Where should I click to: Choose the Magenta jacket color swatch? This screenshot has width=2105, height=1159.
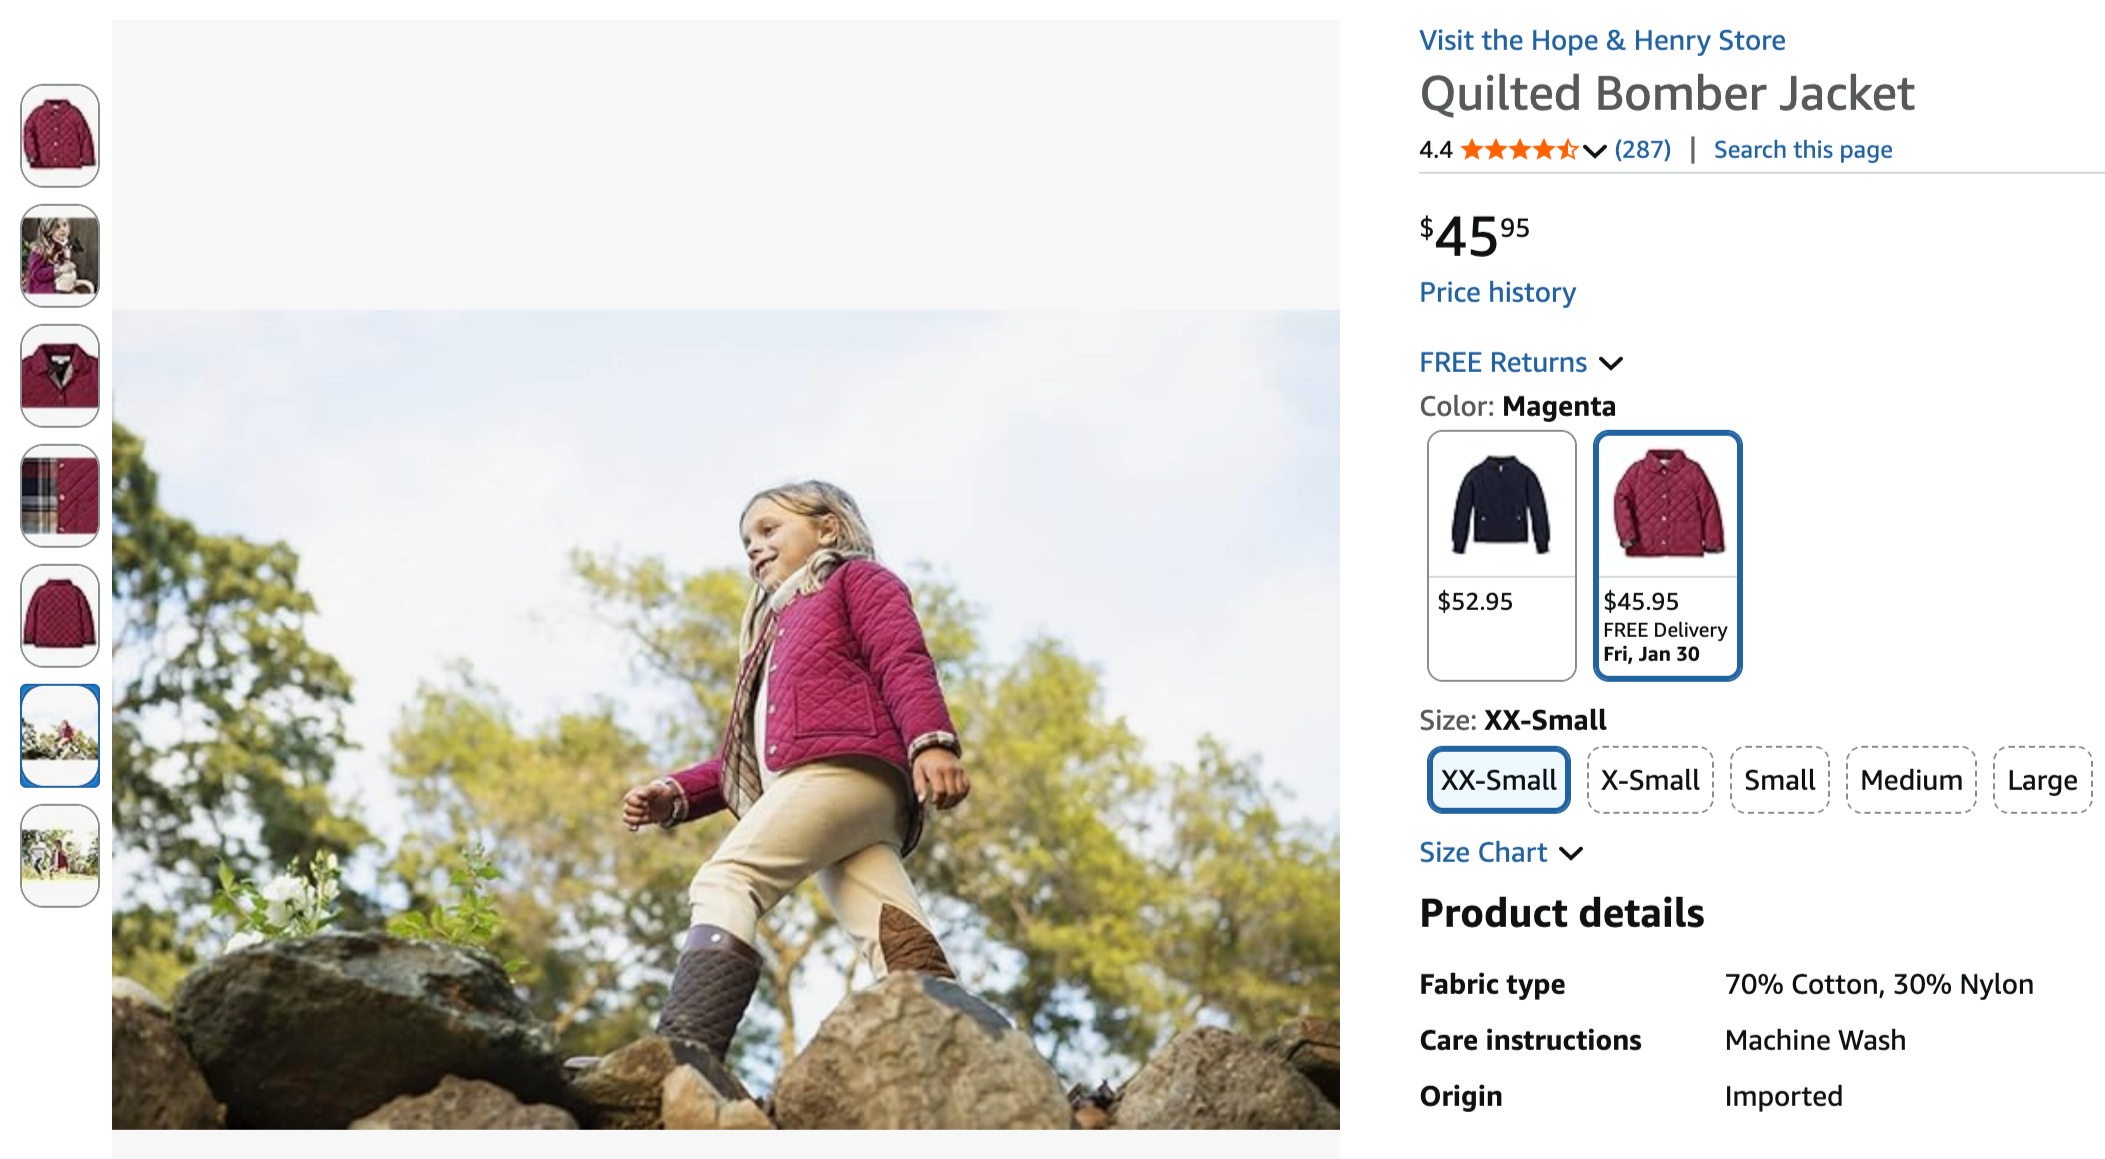coord(1667,555)
